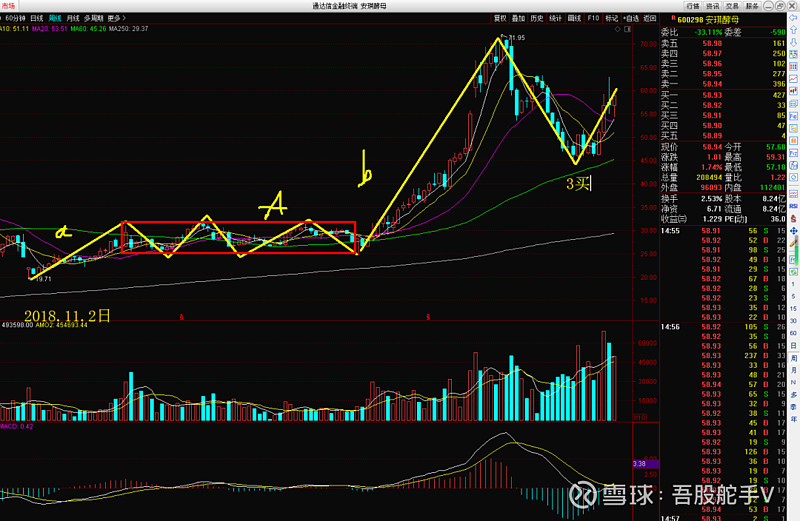The image size is (800, 521).
Task: Click the 统计 statistics button
Action: 556,18
